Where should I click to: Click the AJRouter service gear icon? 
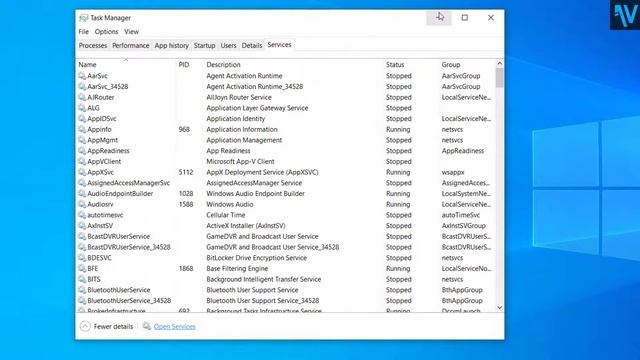coord(82,97)
